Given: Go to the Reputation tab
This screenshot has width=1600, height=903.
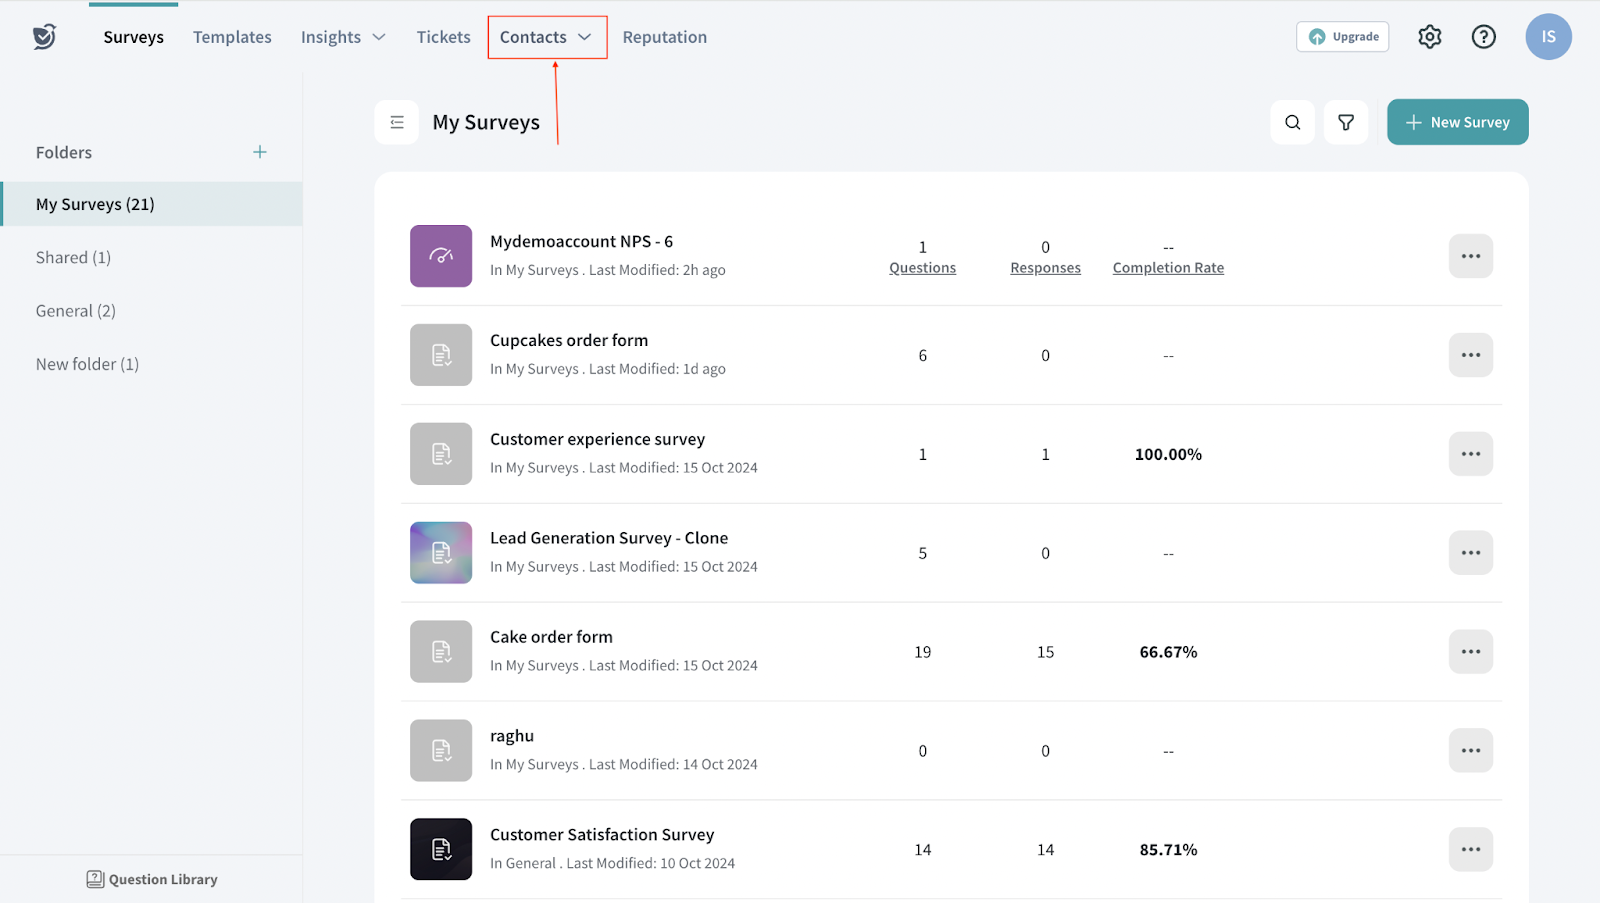Looking at the screenshot, I should tap(664, 37).
